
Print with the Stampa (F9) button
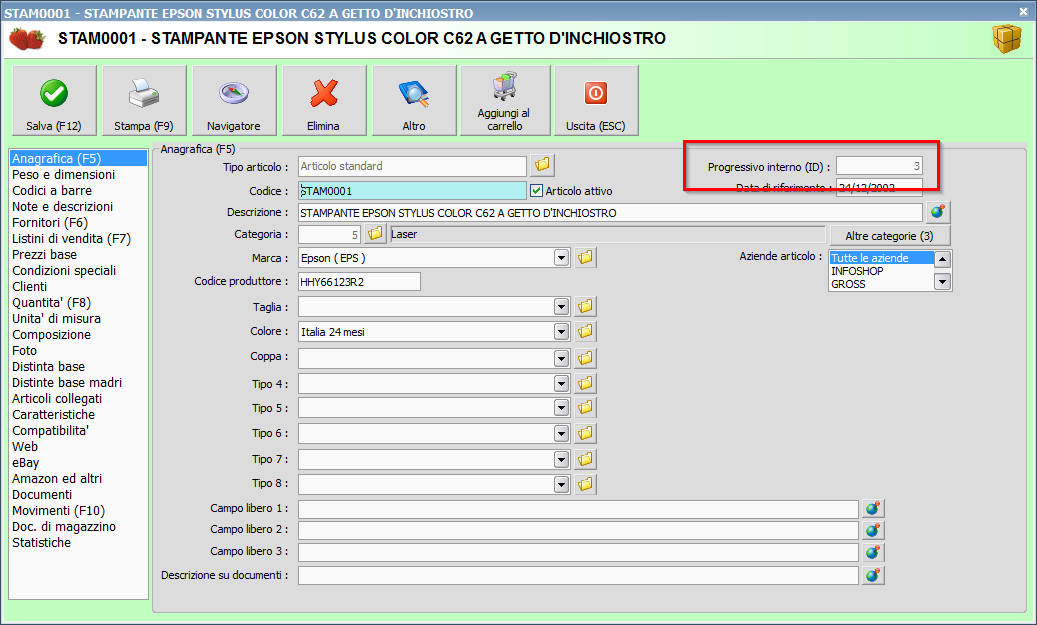click(144, 101)
